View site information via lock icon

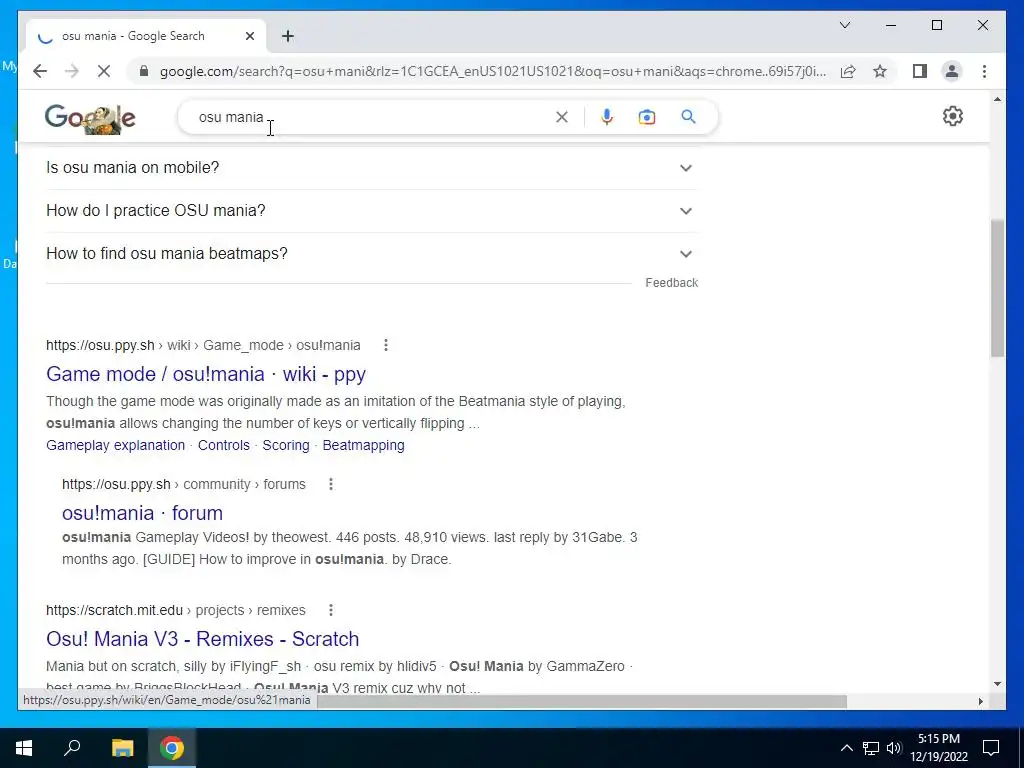click(x=144, y=71)
